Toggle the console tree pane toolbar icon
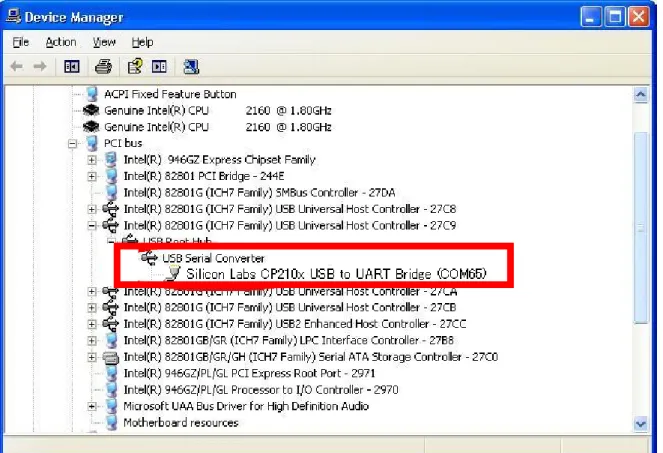The height and width of the screenshot is (453, 663). tap(71, 66)
